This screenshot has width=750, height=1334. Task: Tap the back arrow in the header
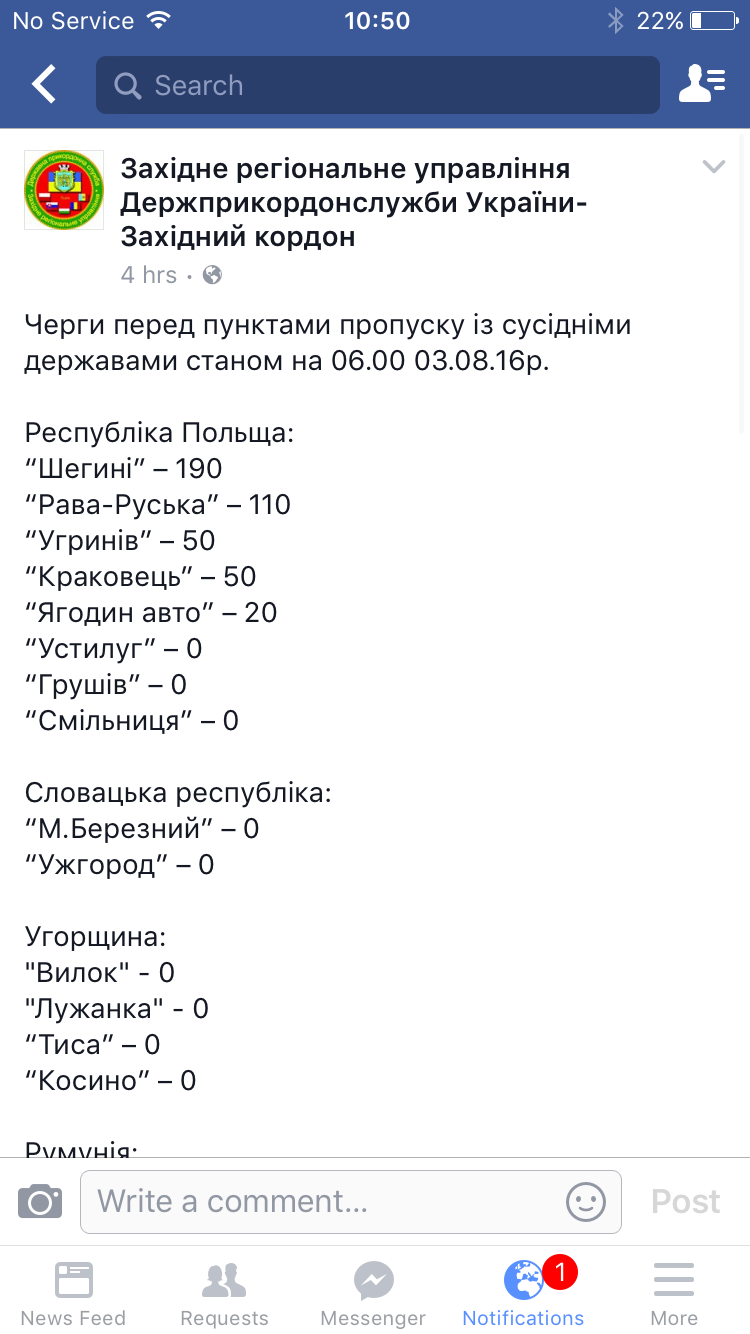(44, 85)
